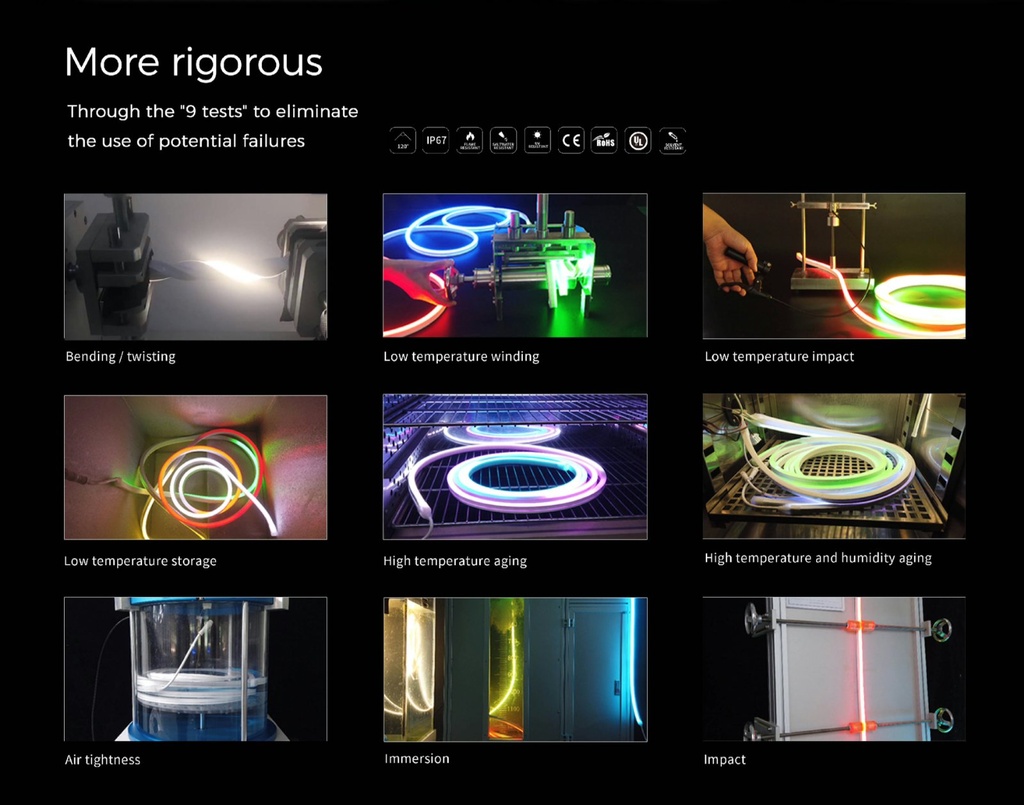View the low temperature impact photo
Image resolution: width=1024 pixels, height=805 pixels.
(834, 266)
